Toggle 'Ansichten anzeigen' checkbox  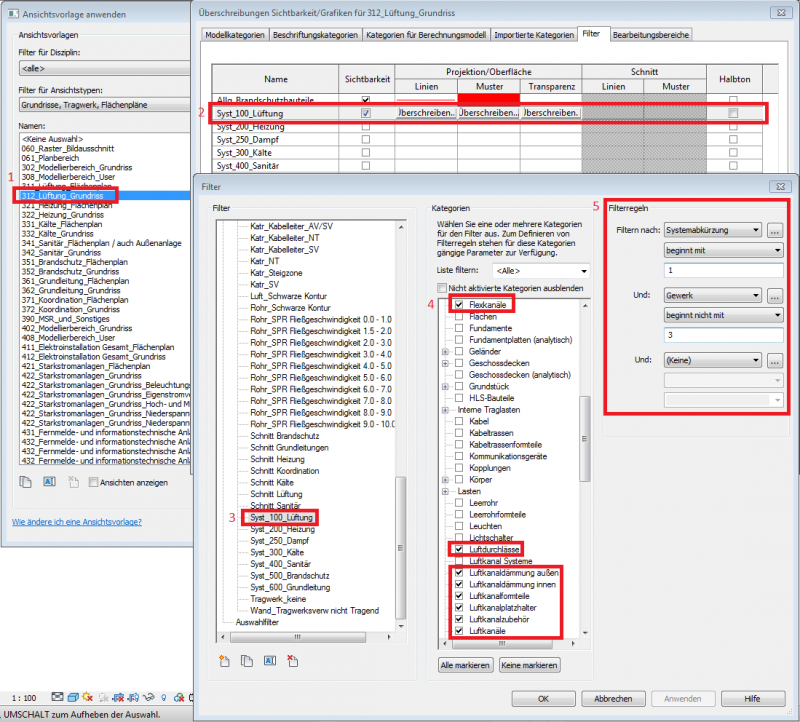[93, 482]
